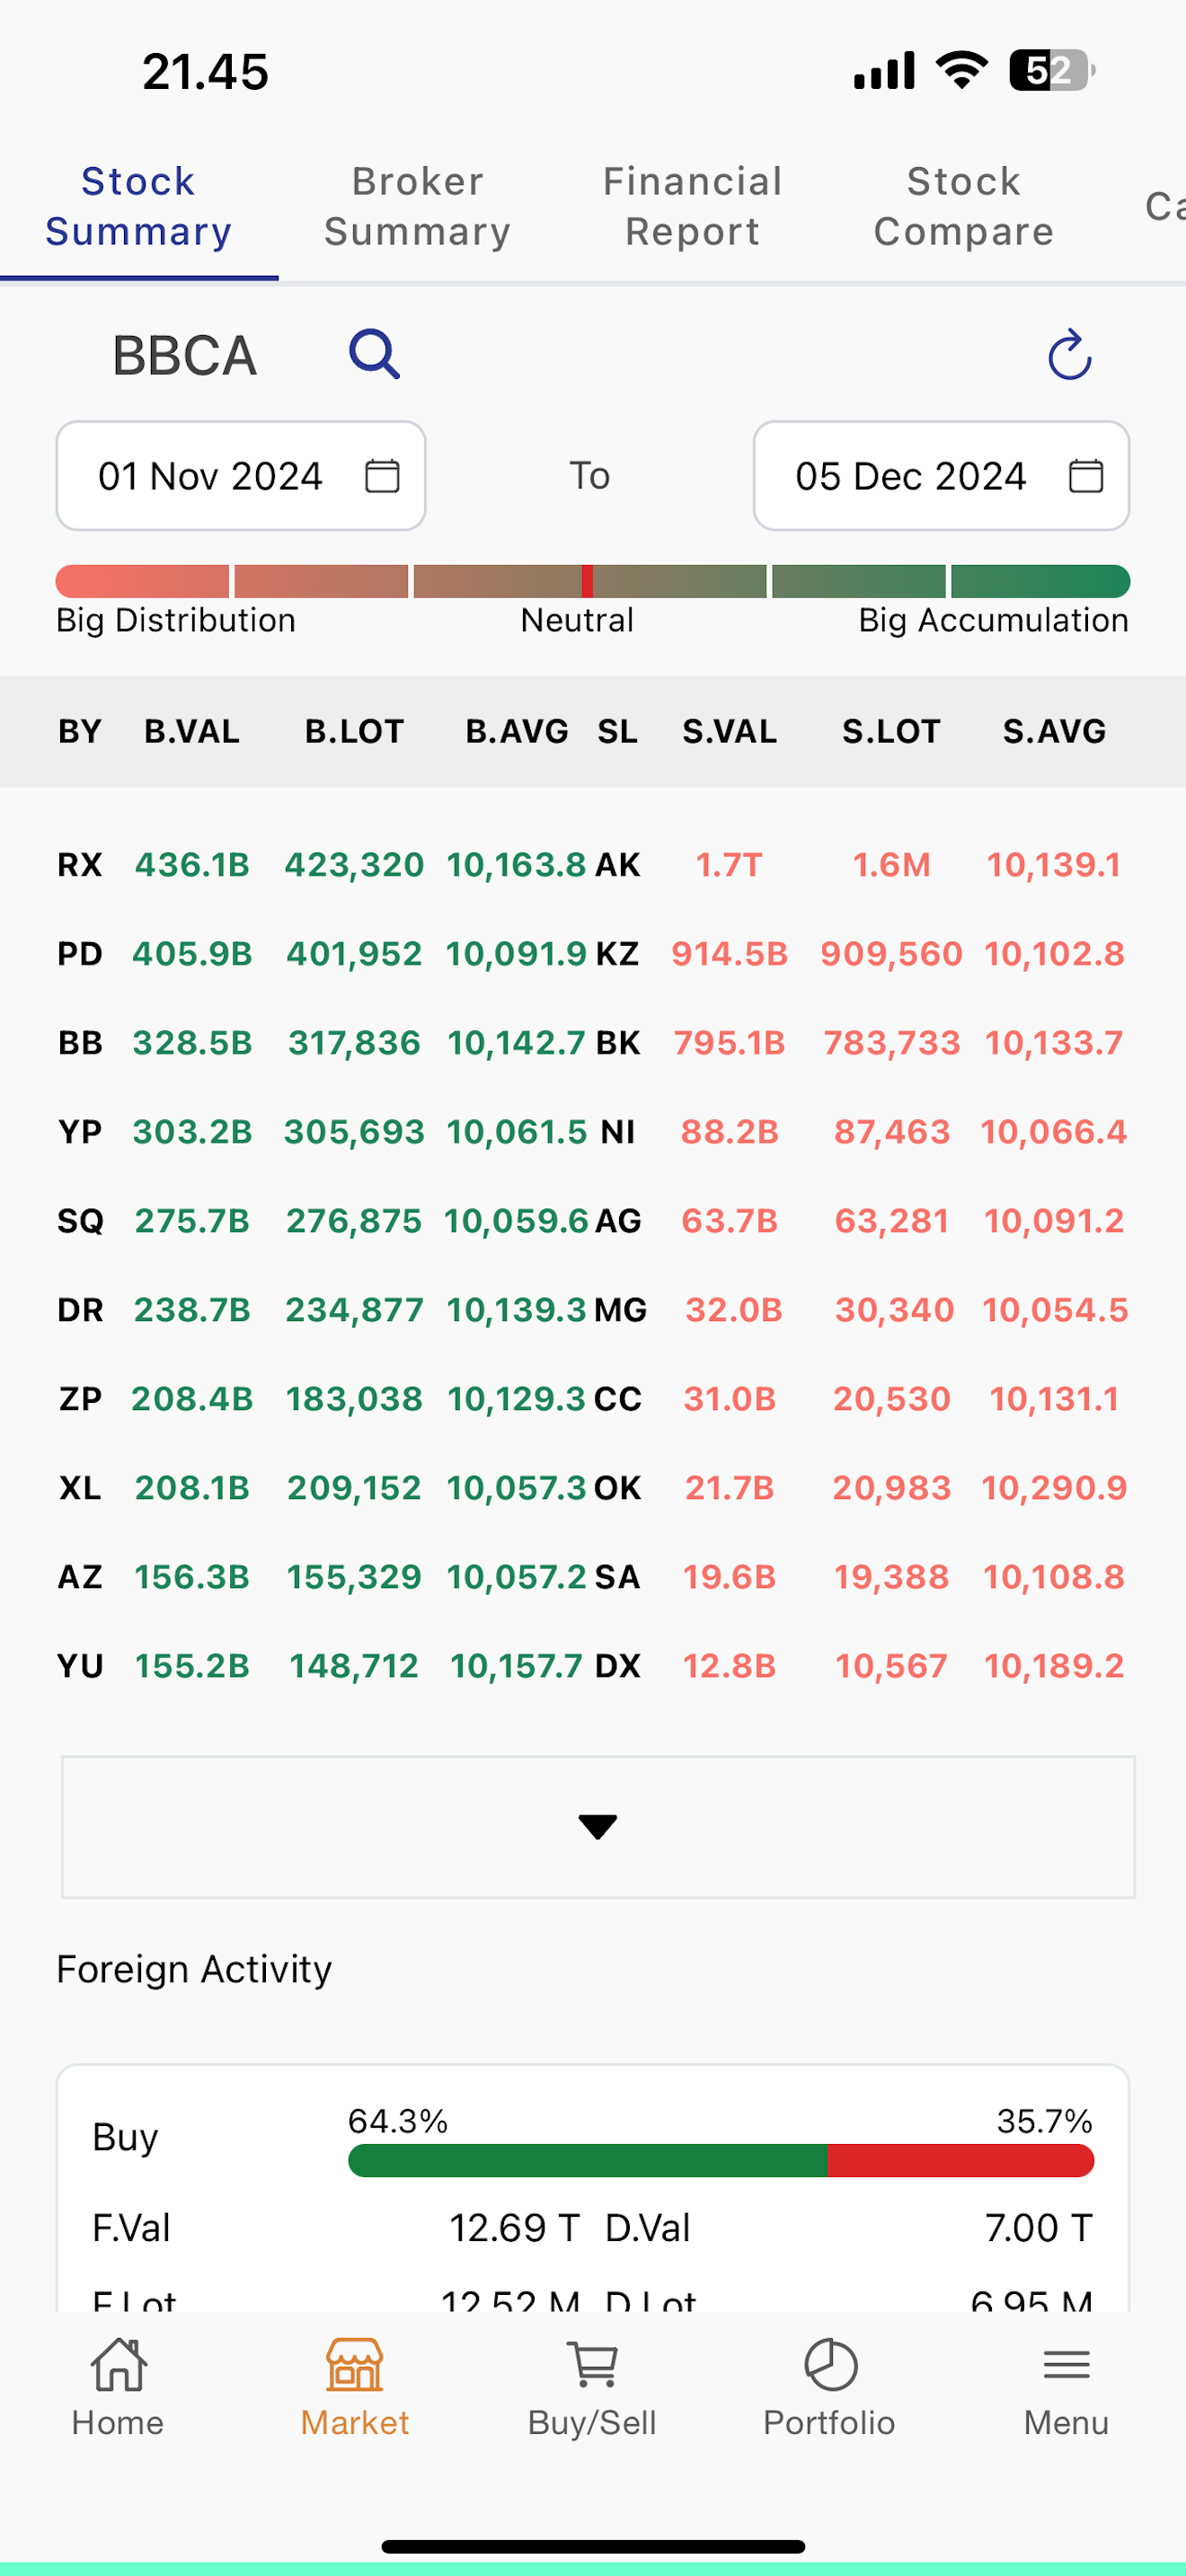The width and height of the screenshot is (1186, 2576).
Task: Open the 01 Nov 2024 date picker
Action: click(241, 476)
